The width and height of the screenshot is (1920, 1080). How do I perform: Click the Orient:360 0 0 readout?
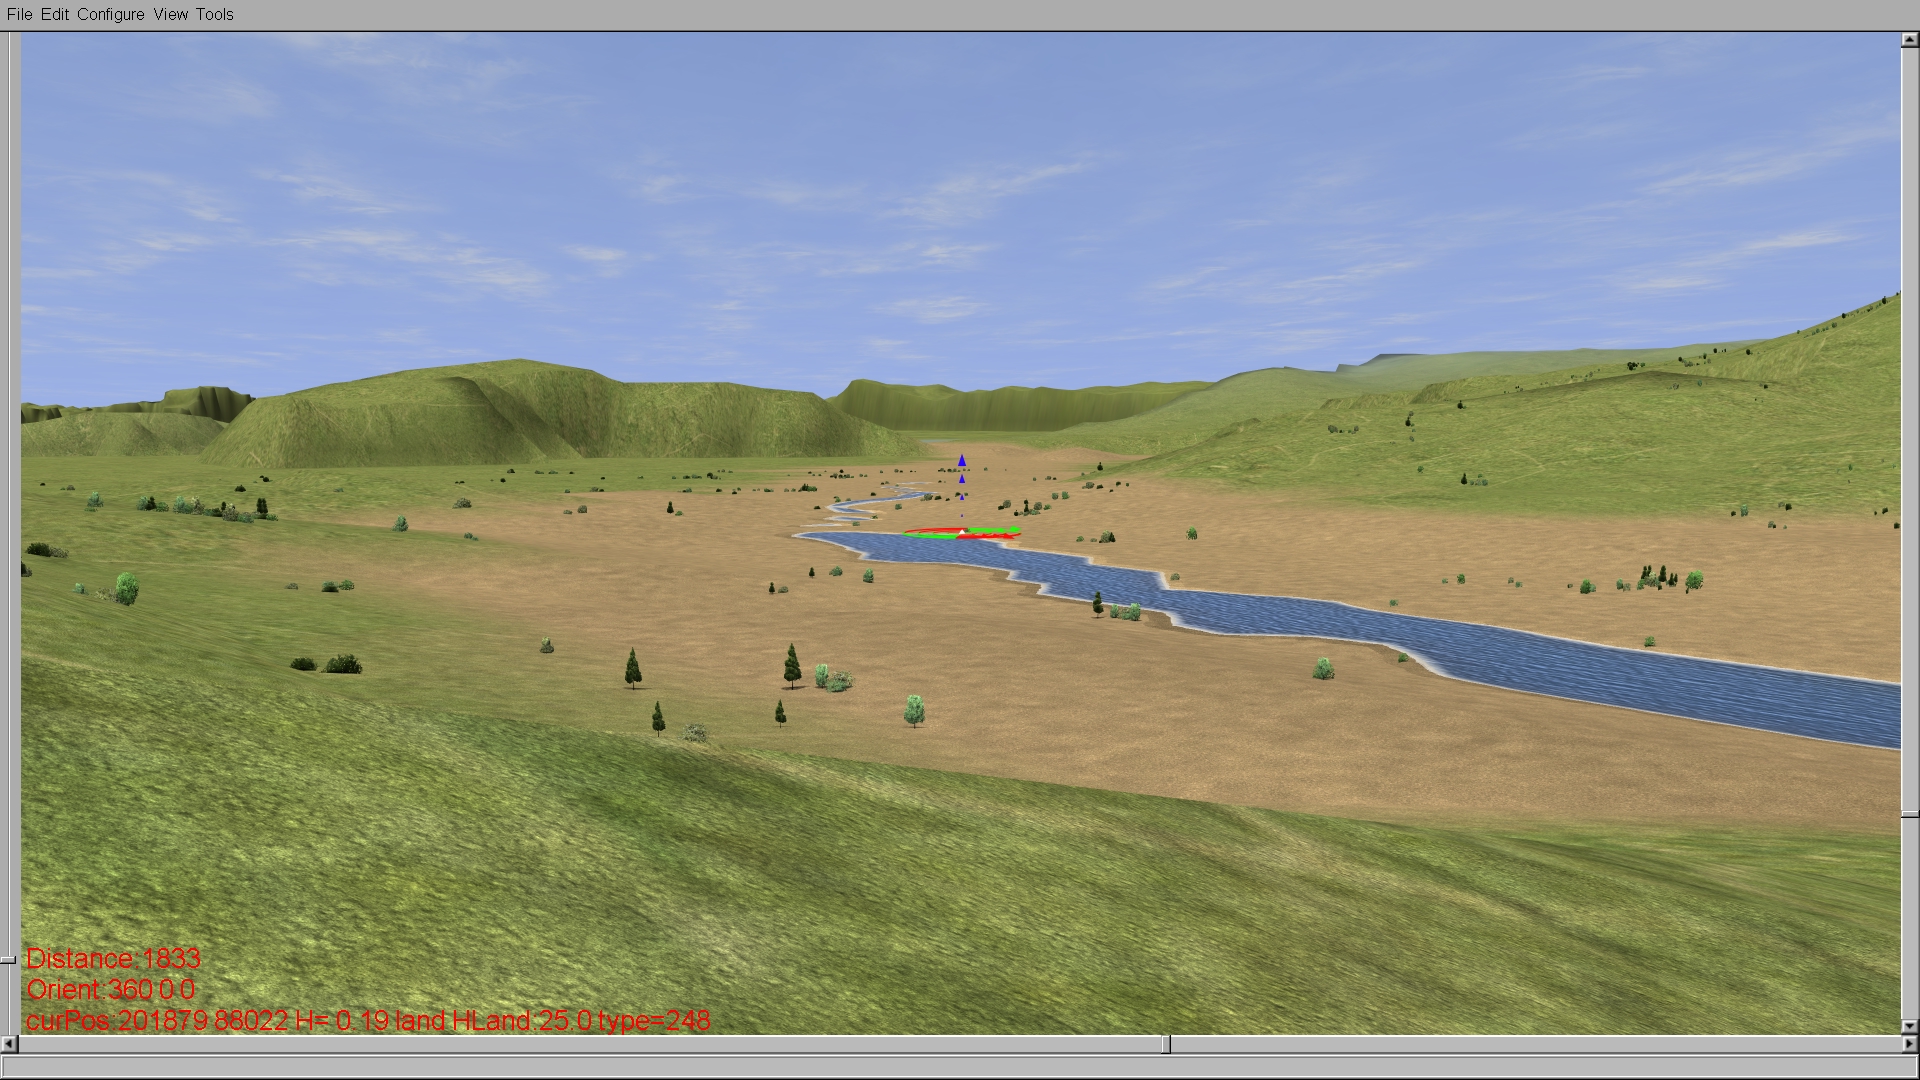(x=110, y=989)
